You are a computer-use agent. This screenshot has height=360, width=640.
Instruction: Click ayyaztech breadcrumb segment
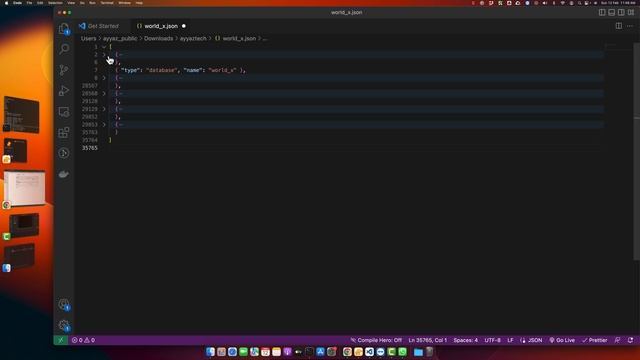coord(193,38)
